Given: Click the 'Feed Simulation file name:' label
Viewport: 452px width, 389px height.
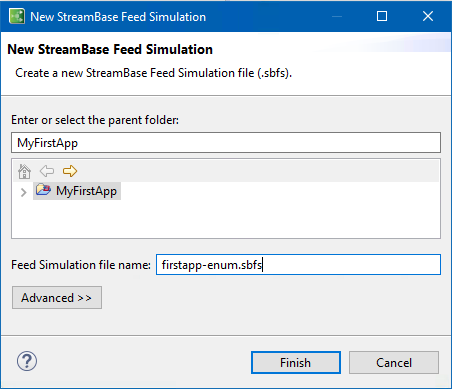Looking at the screenshot, I should pyautogui.click(x=81, y=265).
